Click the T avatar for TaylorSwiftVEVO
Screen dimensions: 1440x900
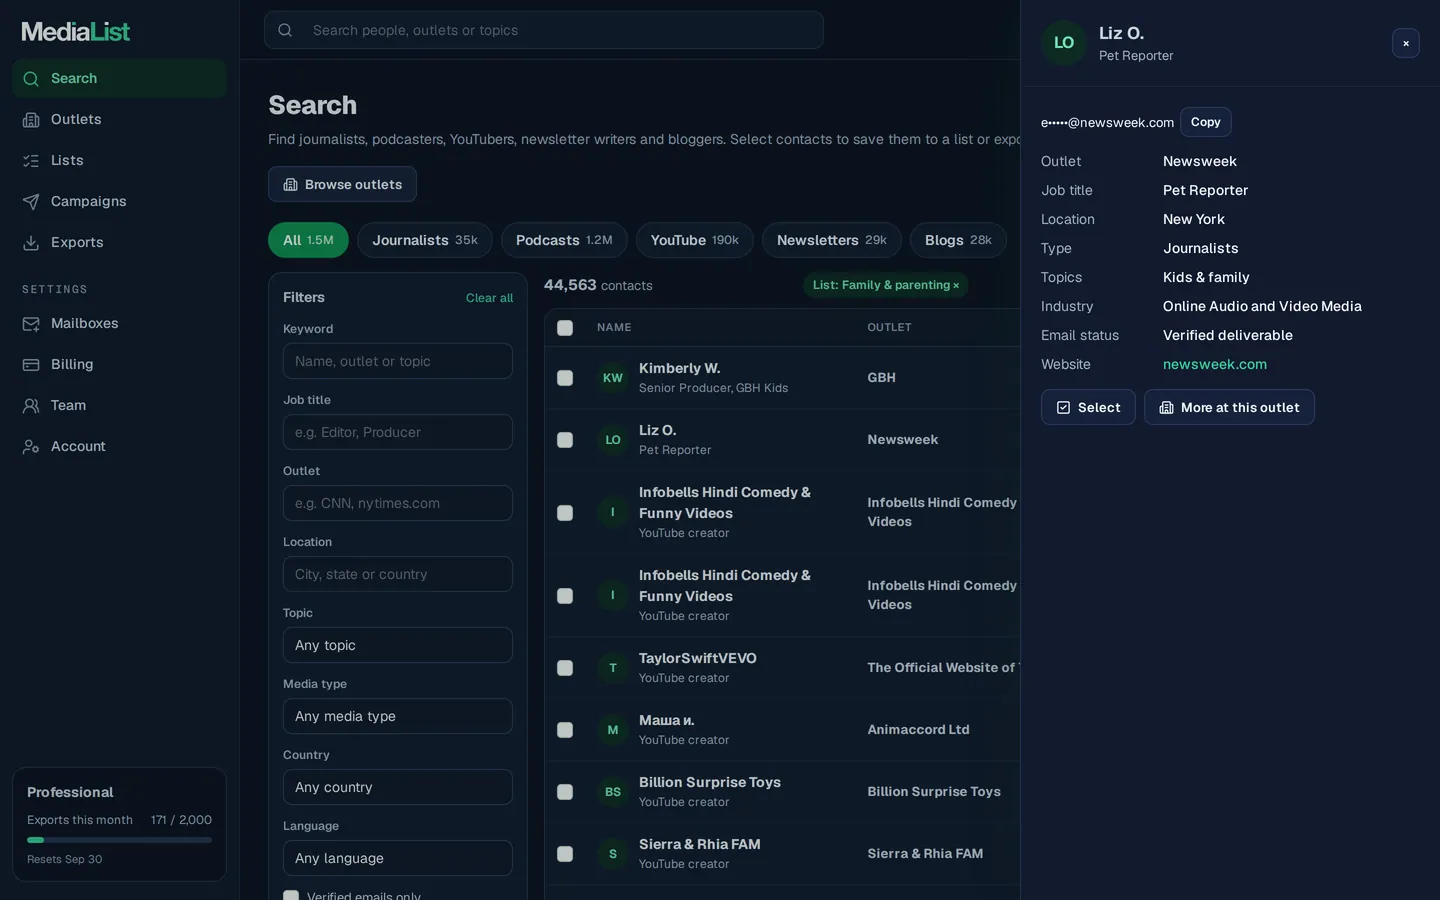tap(613, 668)
